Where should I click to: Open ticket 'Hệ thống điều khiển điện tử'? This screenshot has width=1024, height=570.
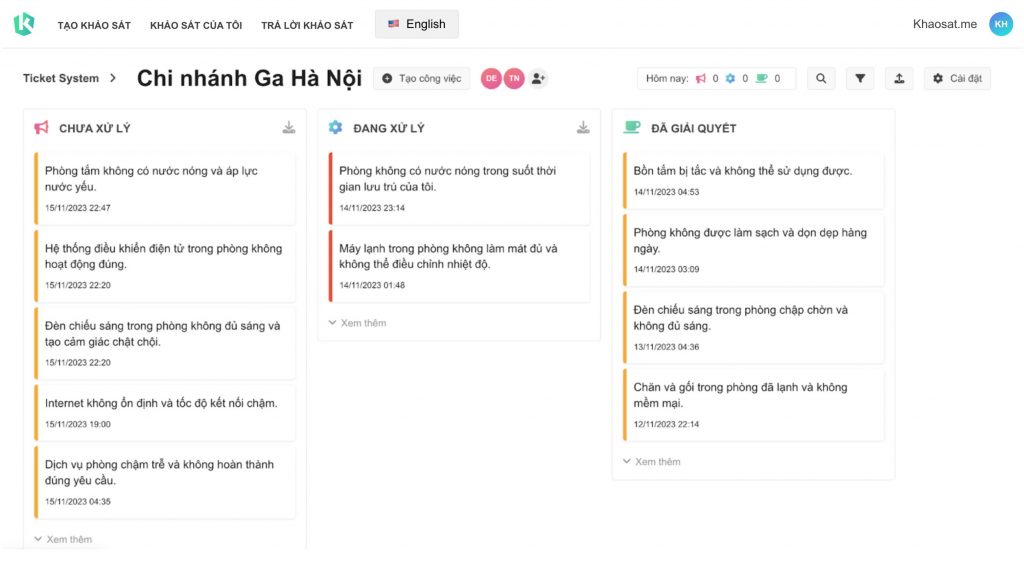tap(165, 266)
